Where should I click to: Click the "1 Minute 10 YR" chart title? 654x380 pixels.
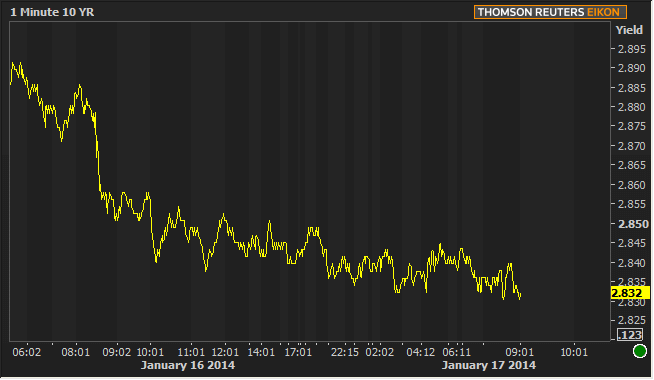52,12
